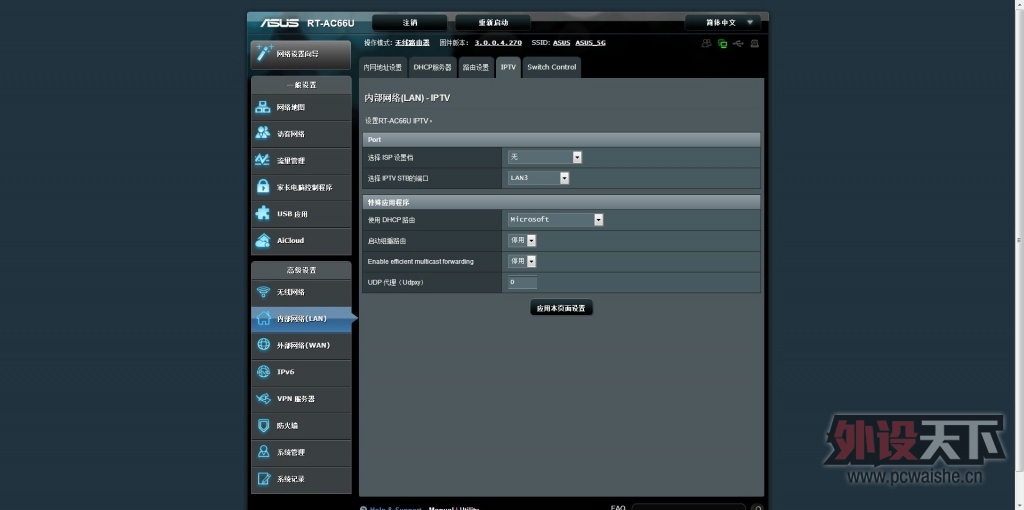Click the 特殊应用程序 section header

coord(561,202)
